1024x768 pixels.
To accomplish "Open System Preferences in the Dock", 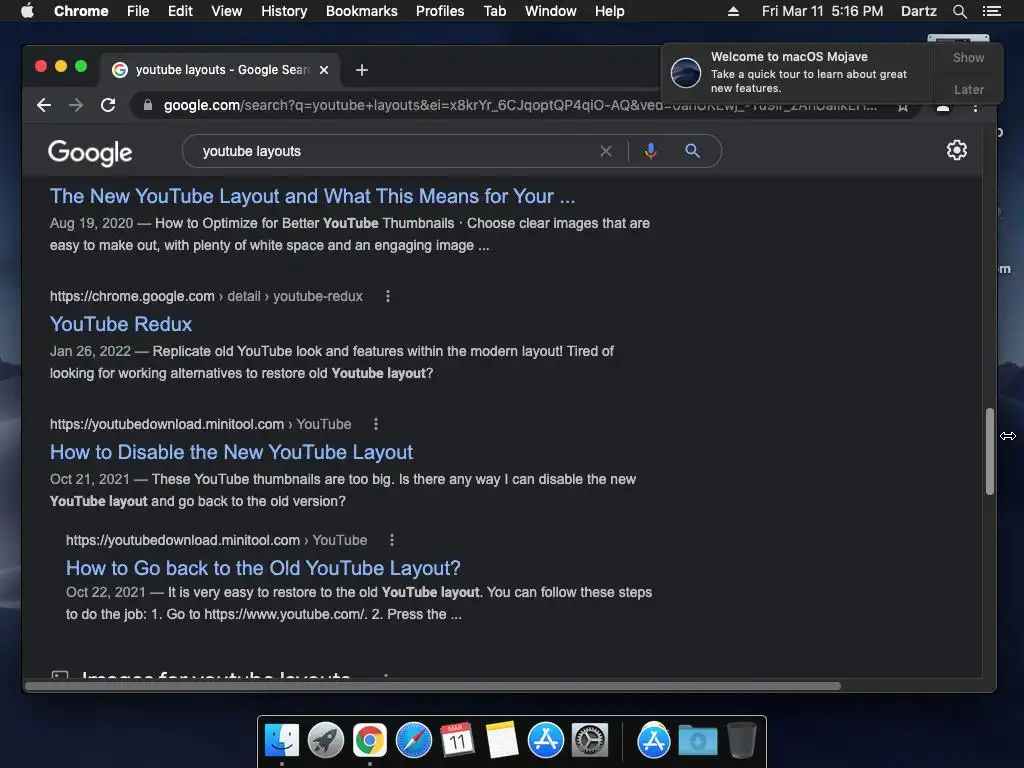I will [590, 741].
